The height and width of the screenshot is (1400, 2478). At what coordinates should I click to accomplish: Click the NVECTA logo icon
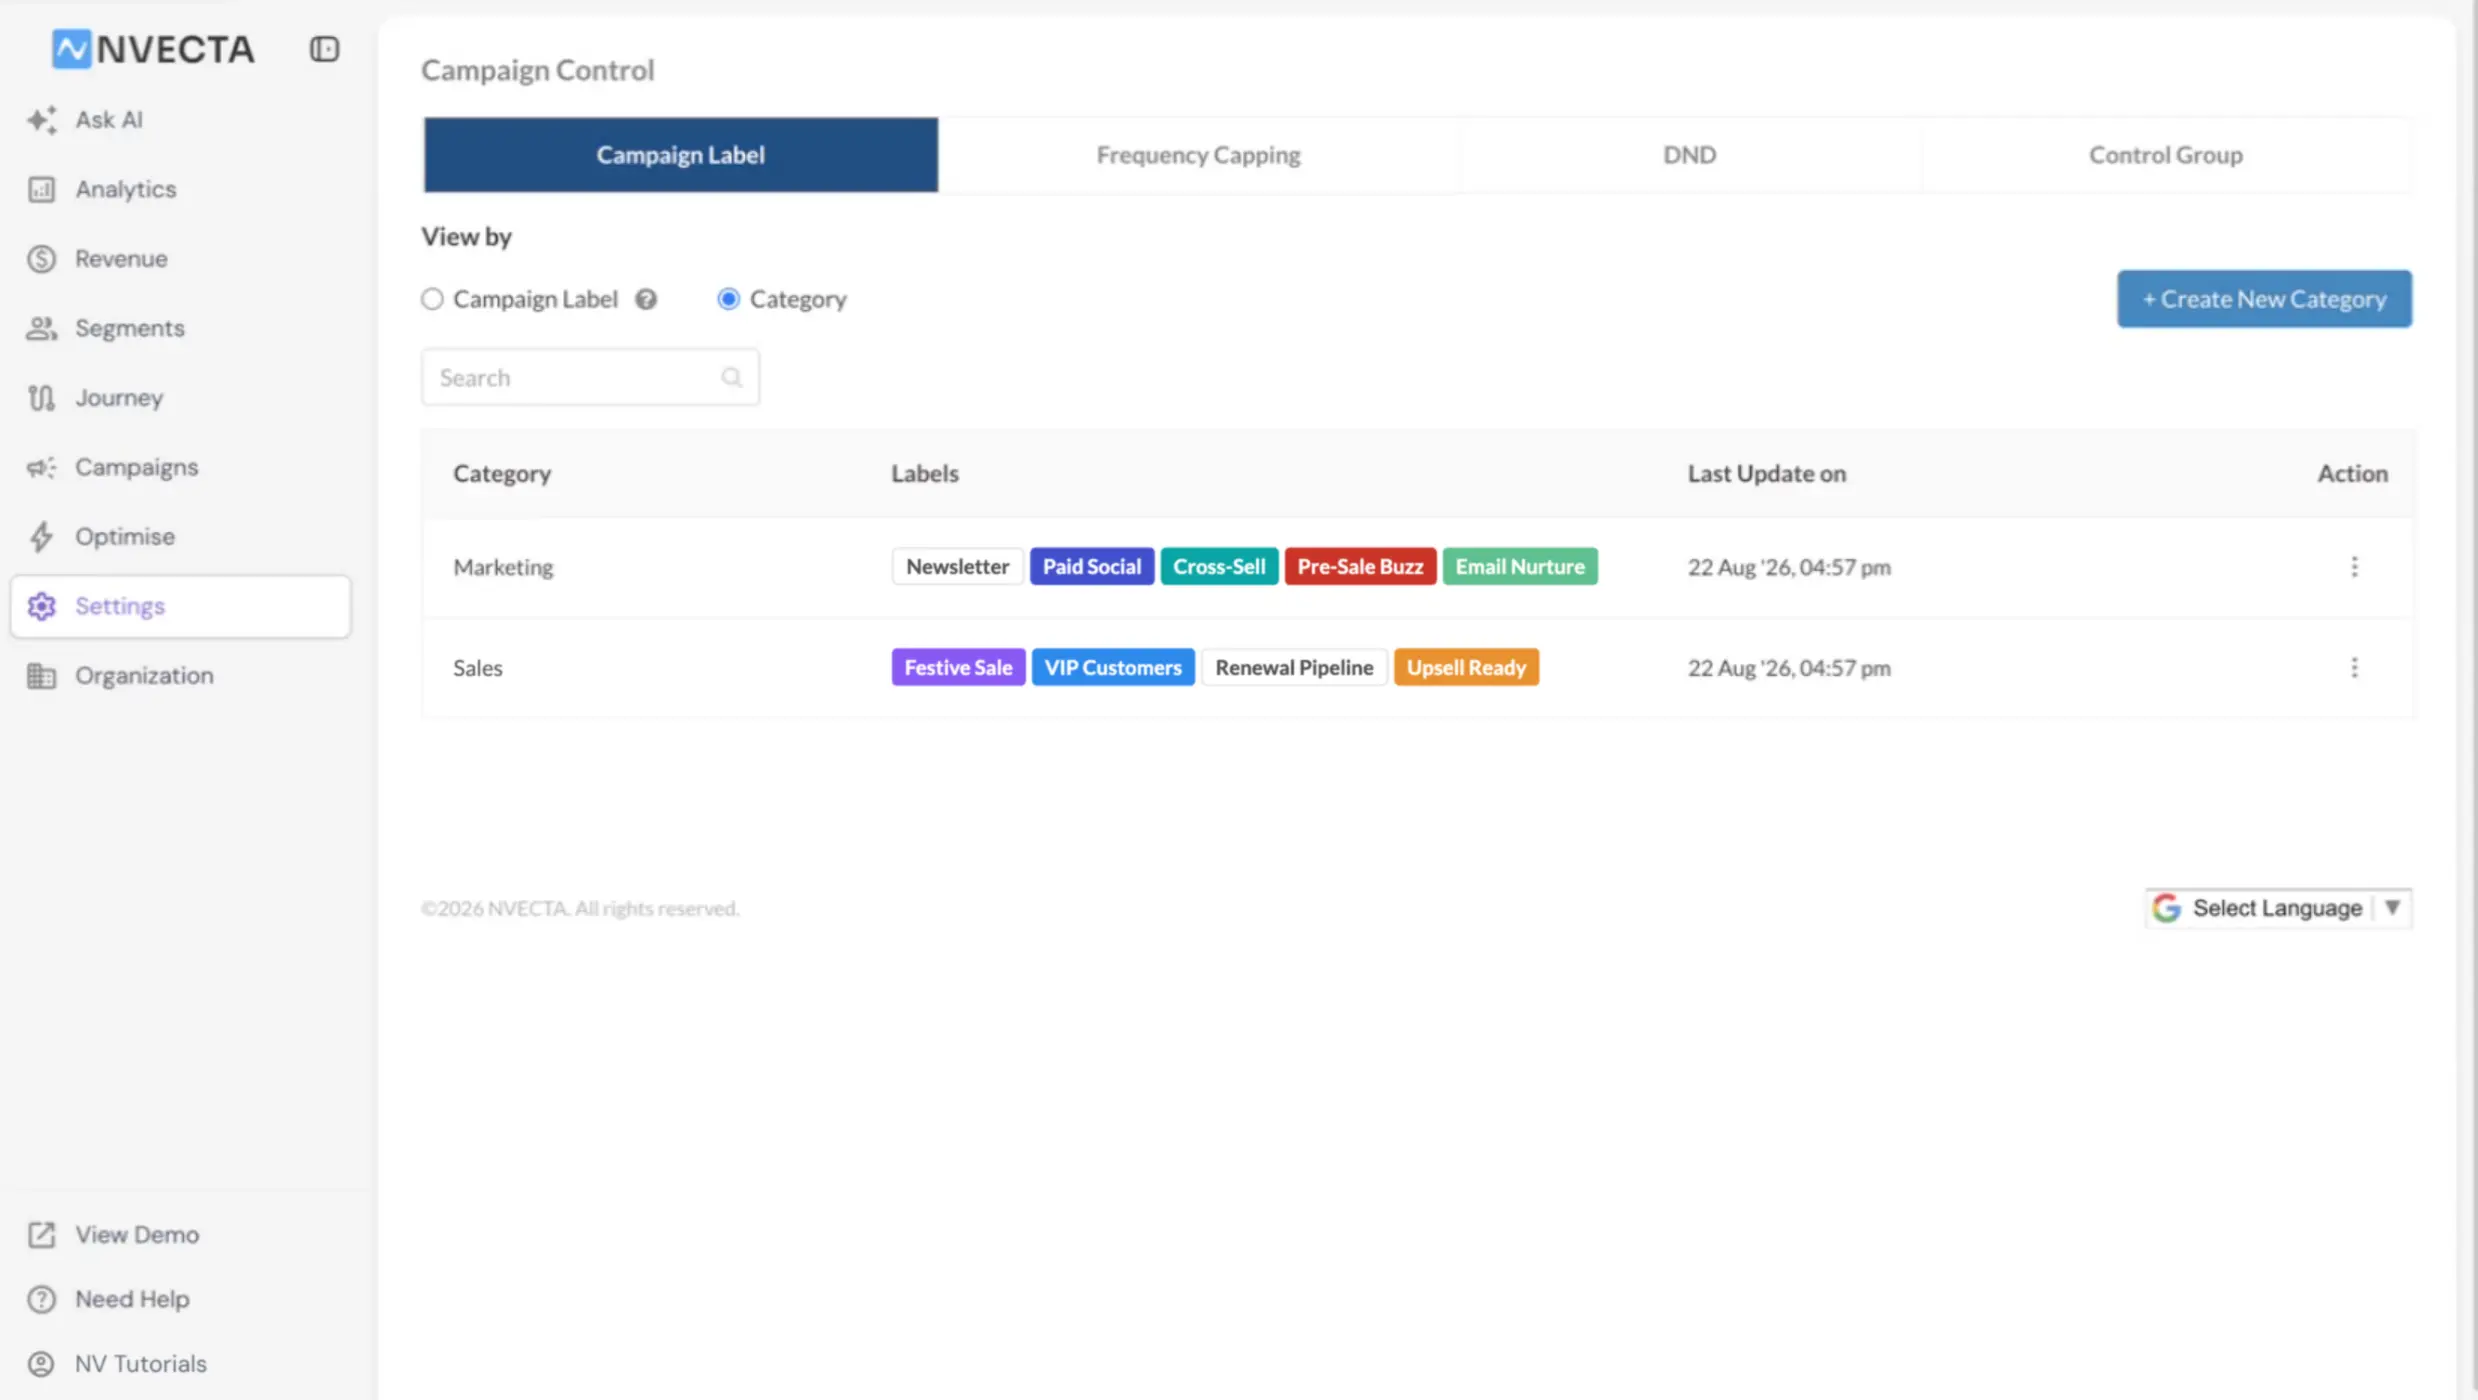[x=71, y=49]
